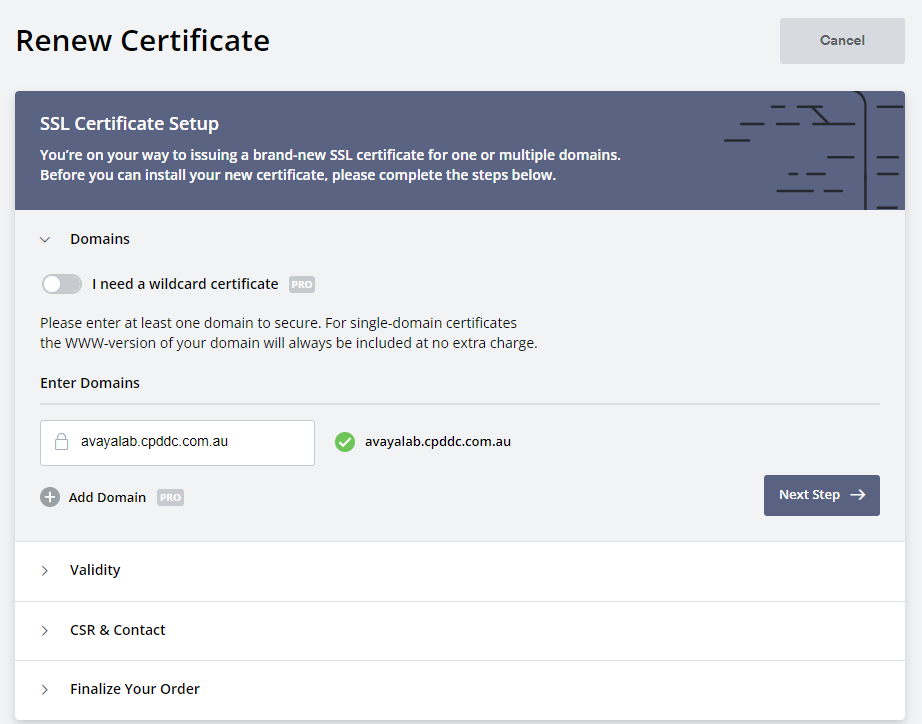Collapse the Domains section chevron
The image size is (922, 724).
(45, 239)
